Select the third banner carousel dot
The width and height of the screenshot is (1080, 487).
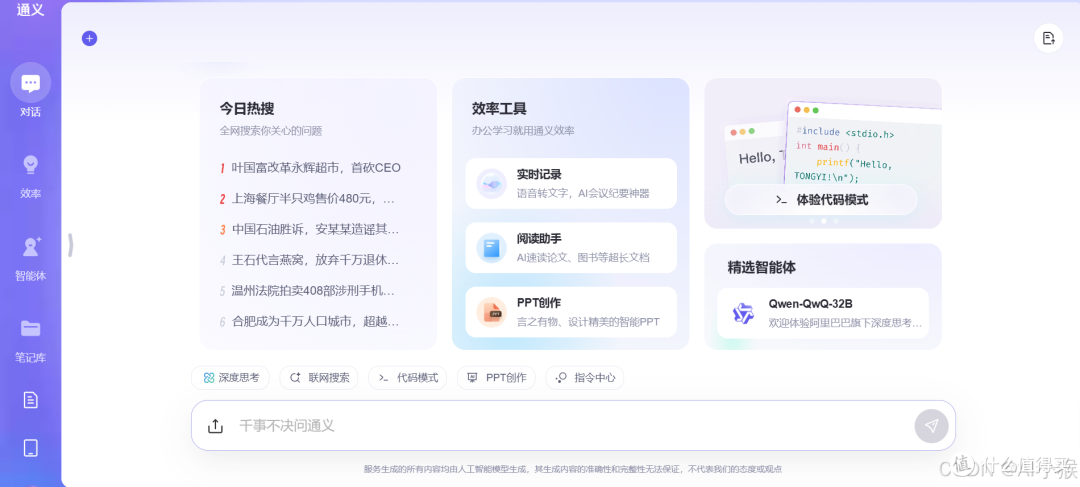(835, 221)
